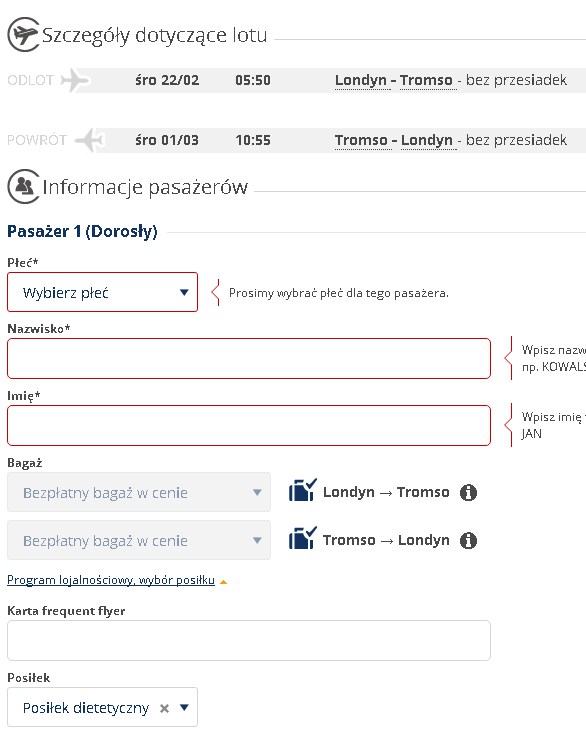The width and height of the screenshot is (586, 739).
Task: Click the Szczegóły dotyczące lotu heading
Action: pyautogui.click(x=155, y=35)
